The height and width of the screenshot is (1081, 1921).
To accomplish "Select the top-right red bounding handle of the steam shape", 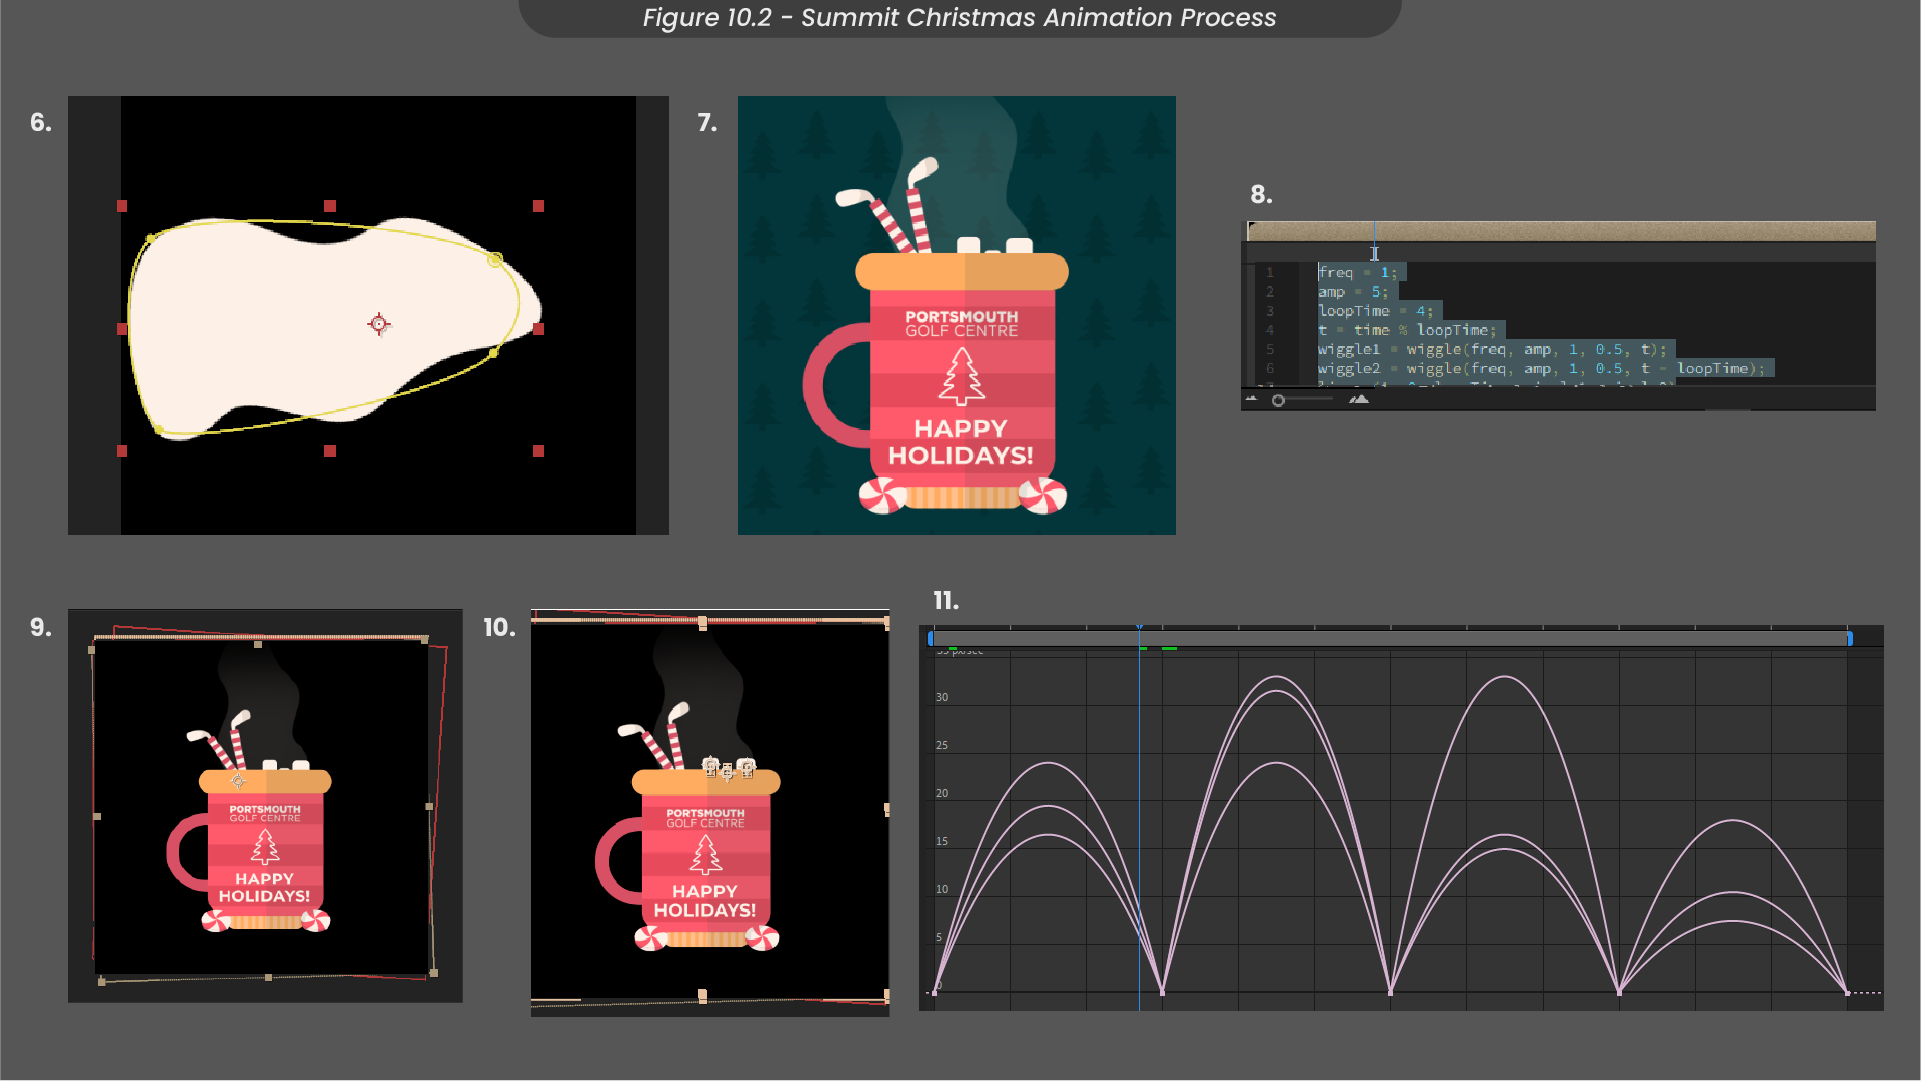I will pos(538,206).
